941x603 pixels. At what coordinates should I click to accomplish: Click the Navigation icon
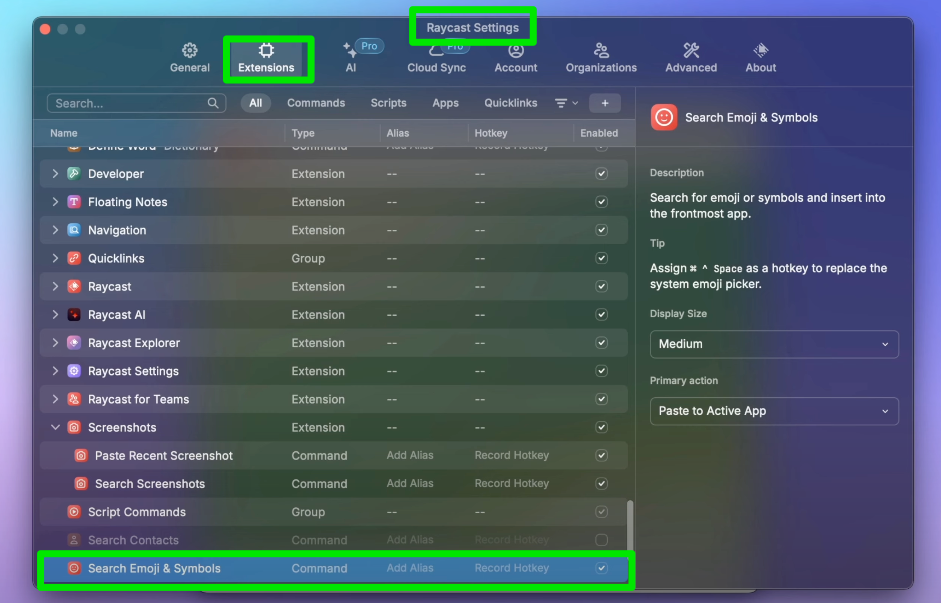(74, 230)
